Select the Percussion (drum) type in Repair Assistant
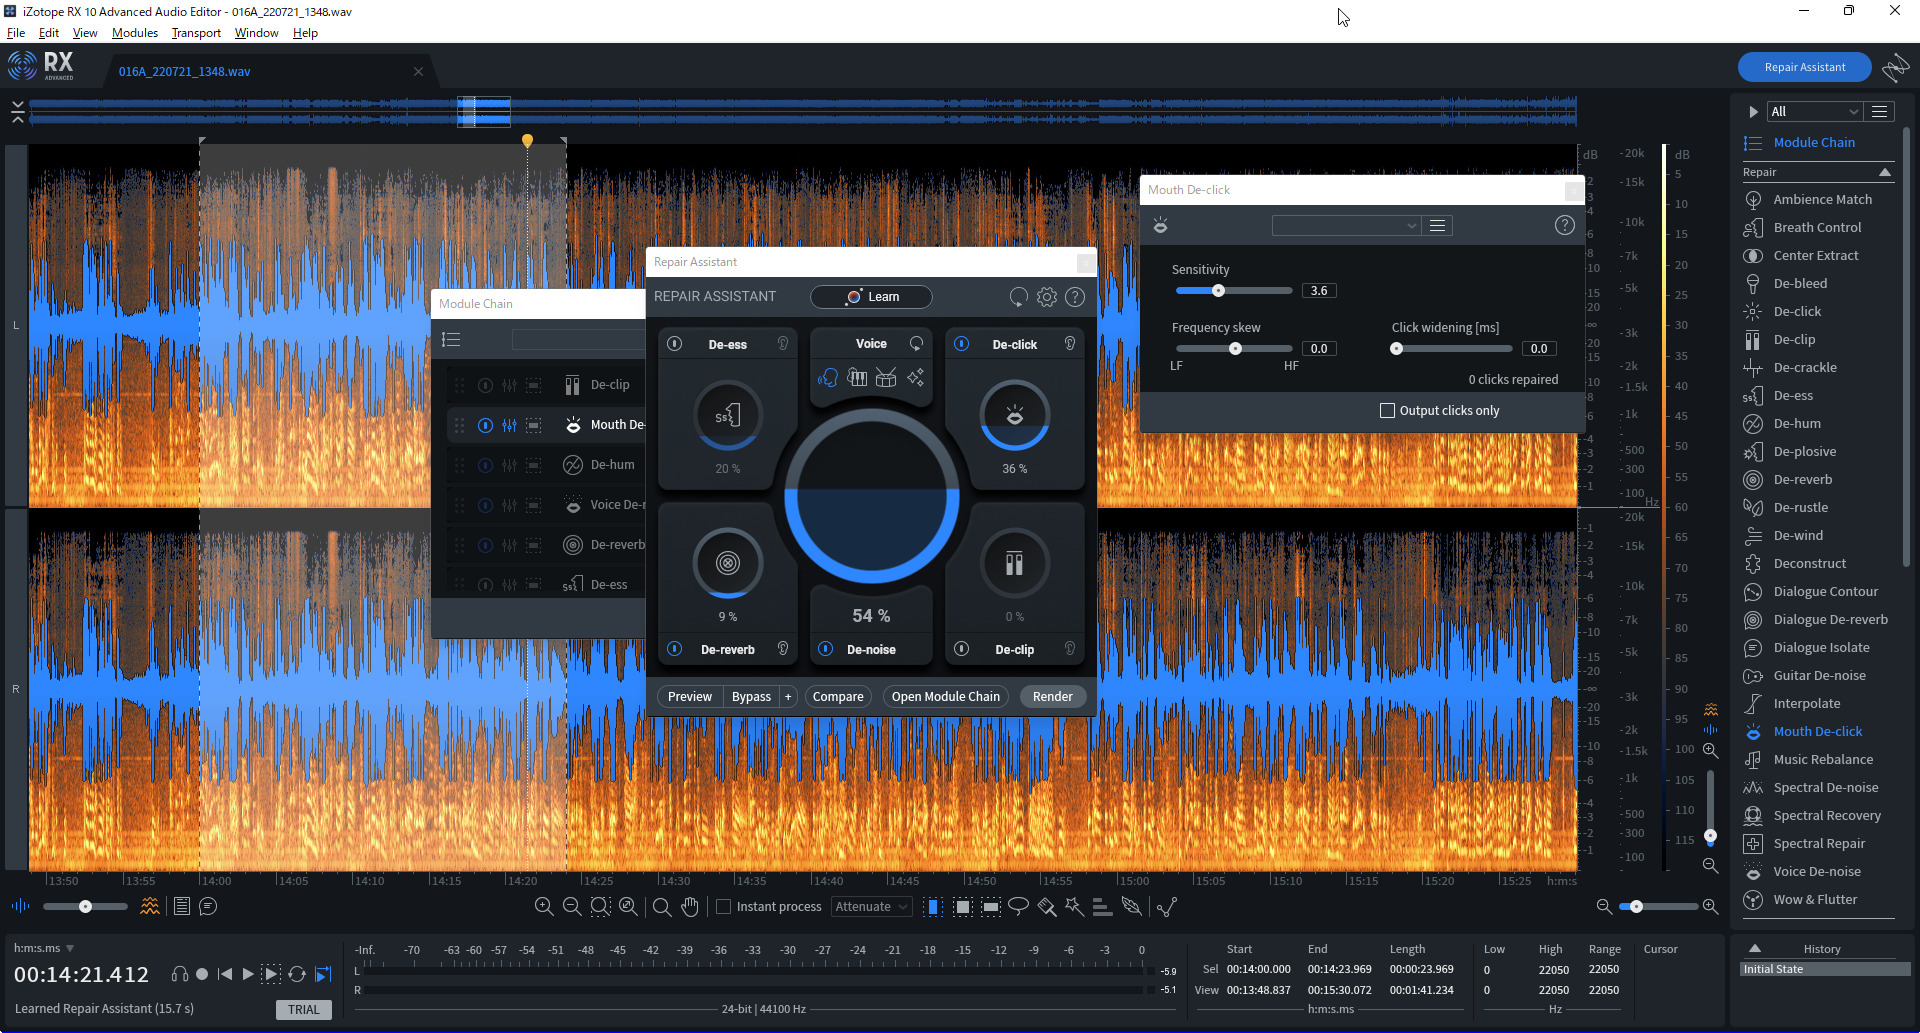The height and width of the screenshot is (1033, 1920). [886, 378]
